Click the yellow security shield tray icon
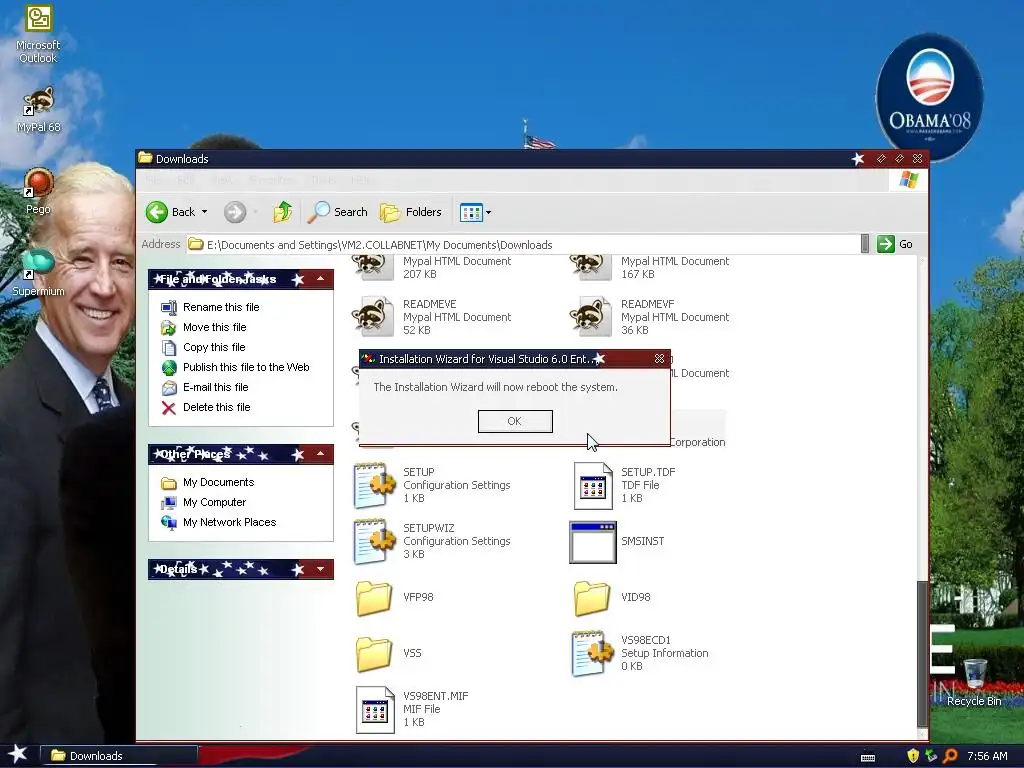 [913, 756]
